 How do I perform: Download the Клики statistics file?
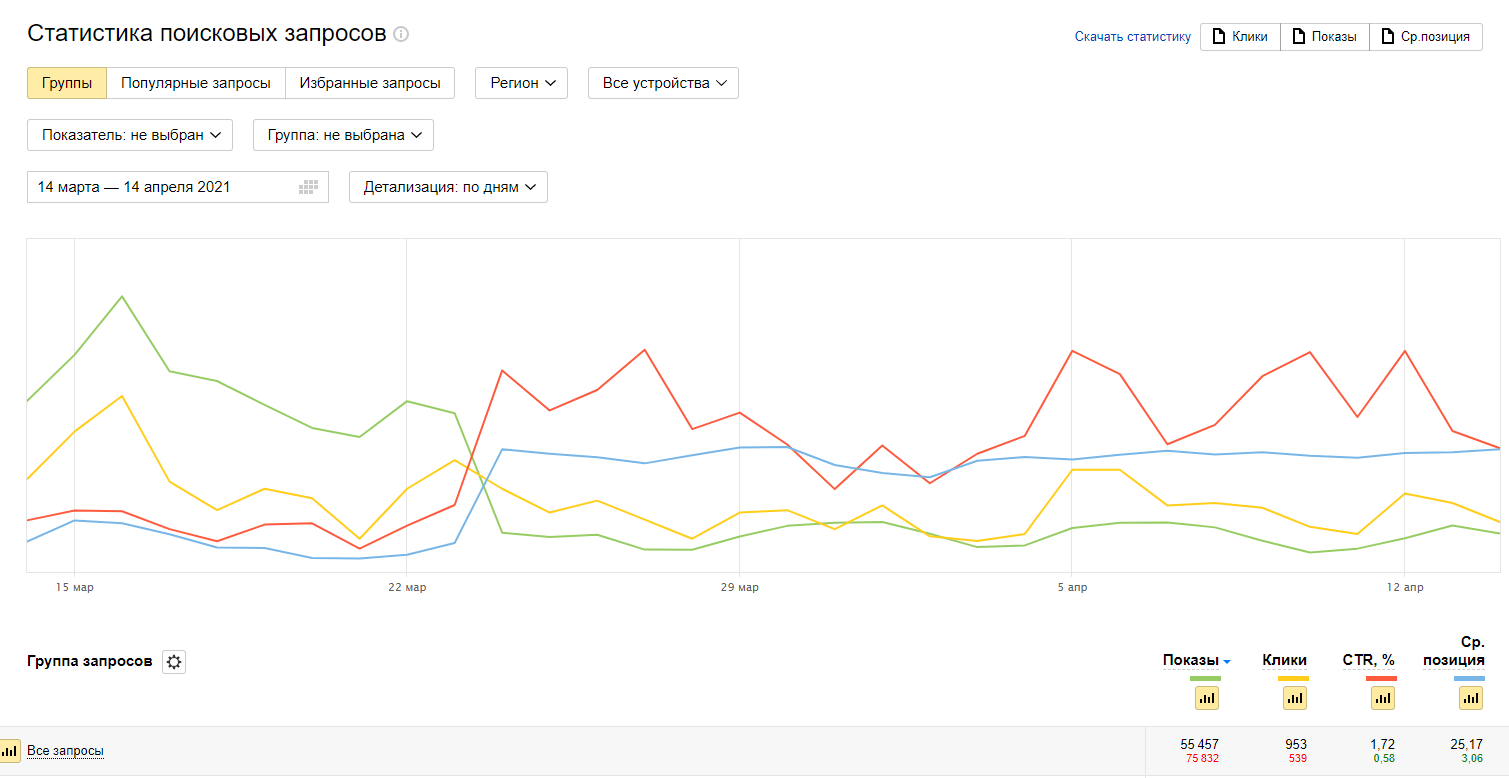(1240, 37)
